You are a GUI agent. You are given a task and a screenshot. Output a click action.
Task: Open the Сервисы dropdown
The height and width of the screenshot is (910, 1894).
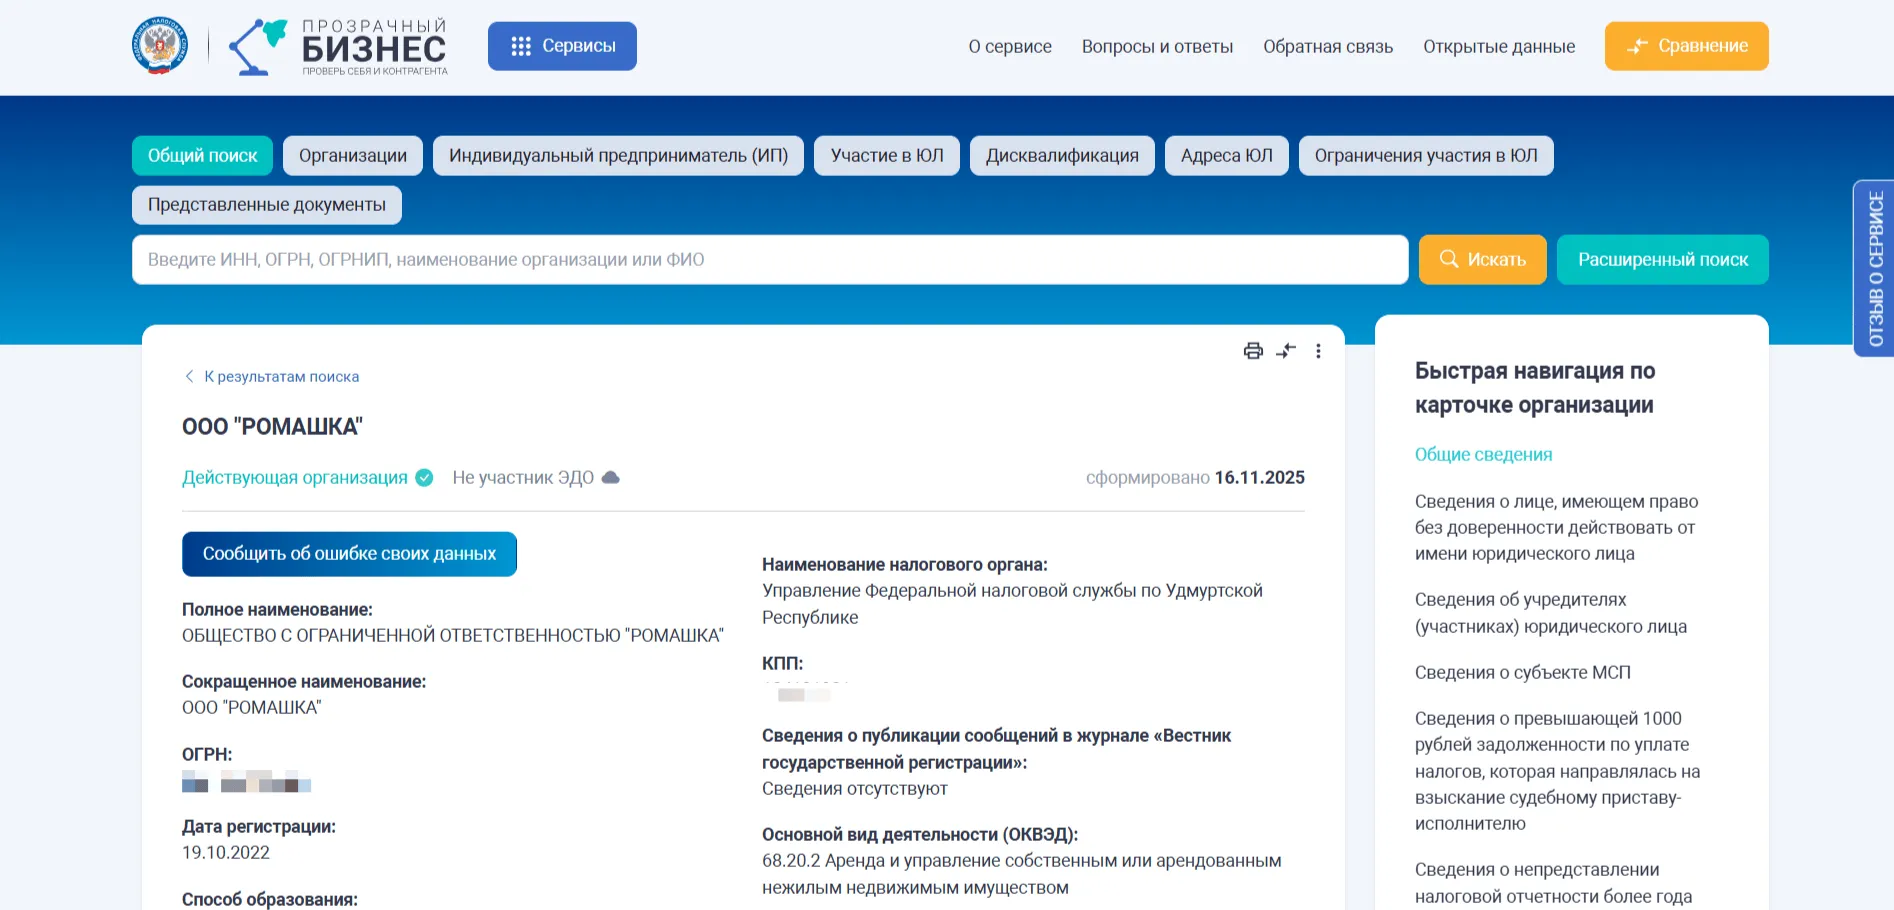562,45
